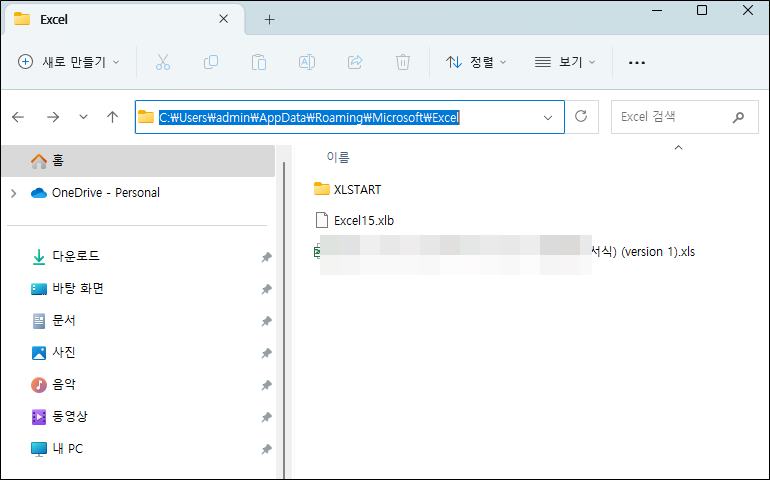
Task: Unpin 동영상 using its pin icon
Action: [266, 417]
